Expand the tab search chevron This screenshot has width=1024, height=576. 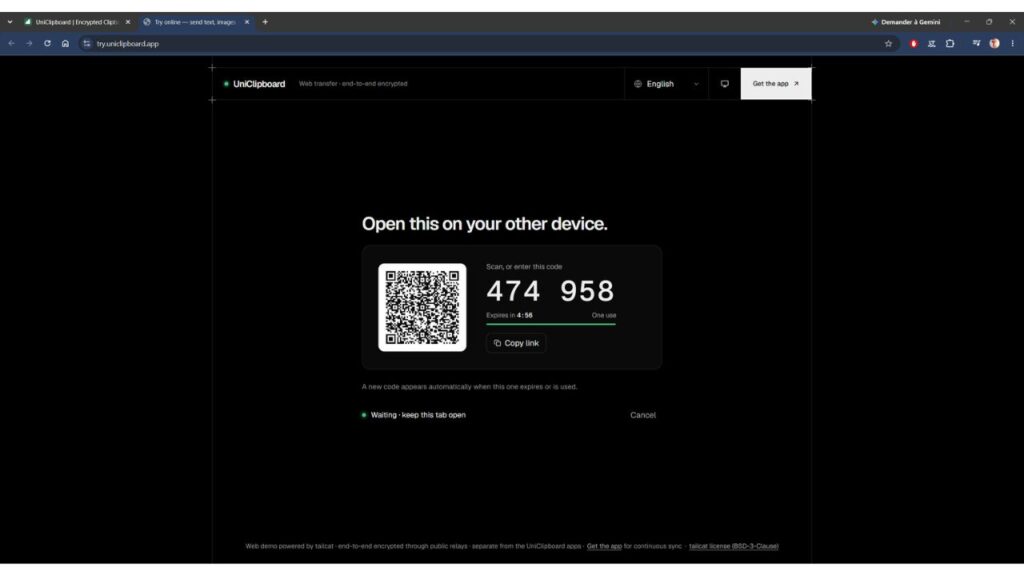coord(10,22)
